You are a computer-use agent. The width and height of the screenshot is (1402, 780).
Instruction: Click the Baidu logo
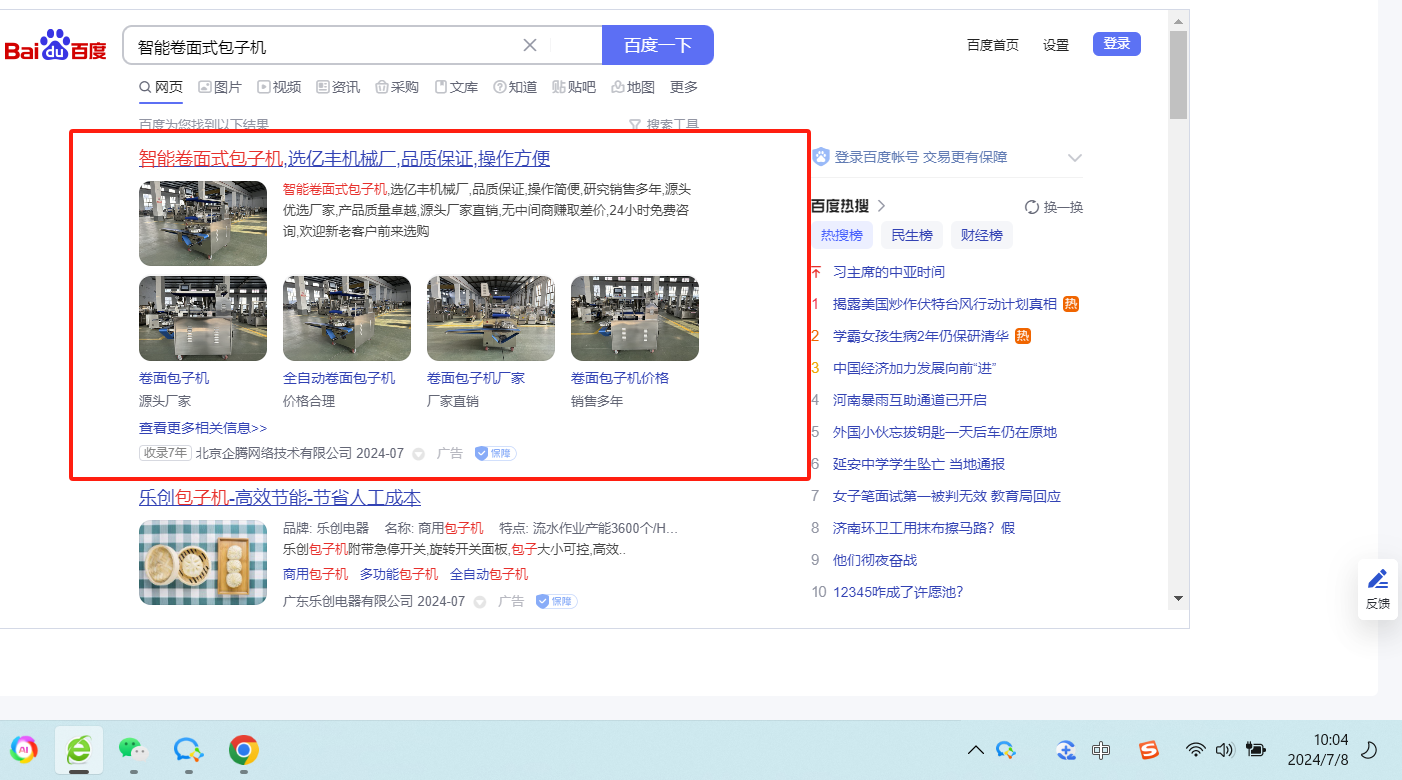56,46
